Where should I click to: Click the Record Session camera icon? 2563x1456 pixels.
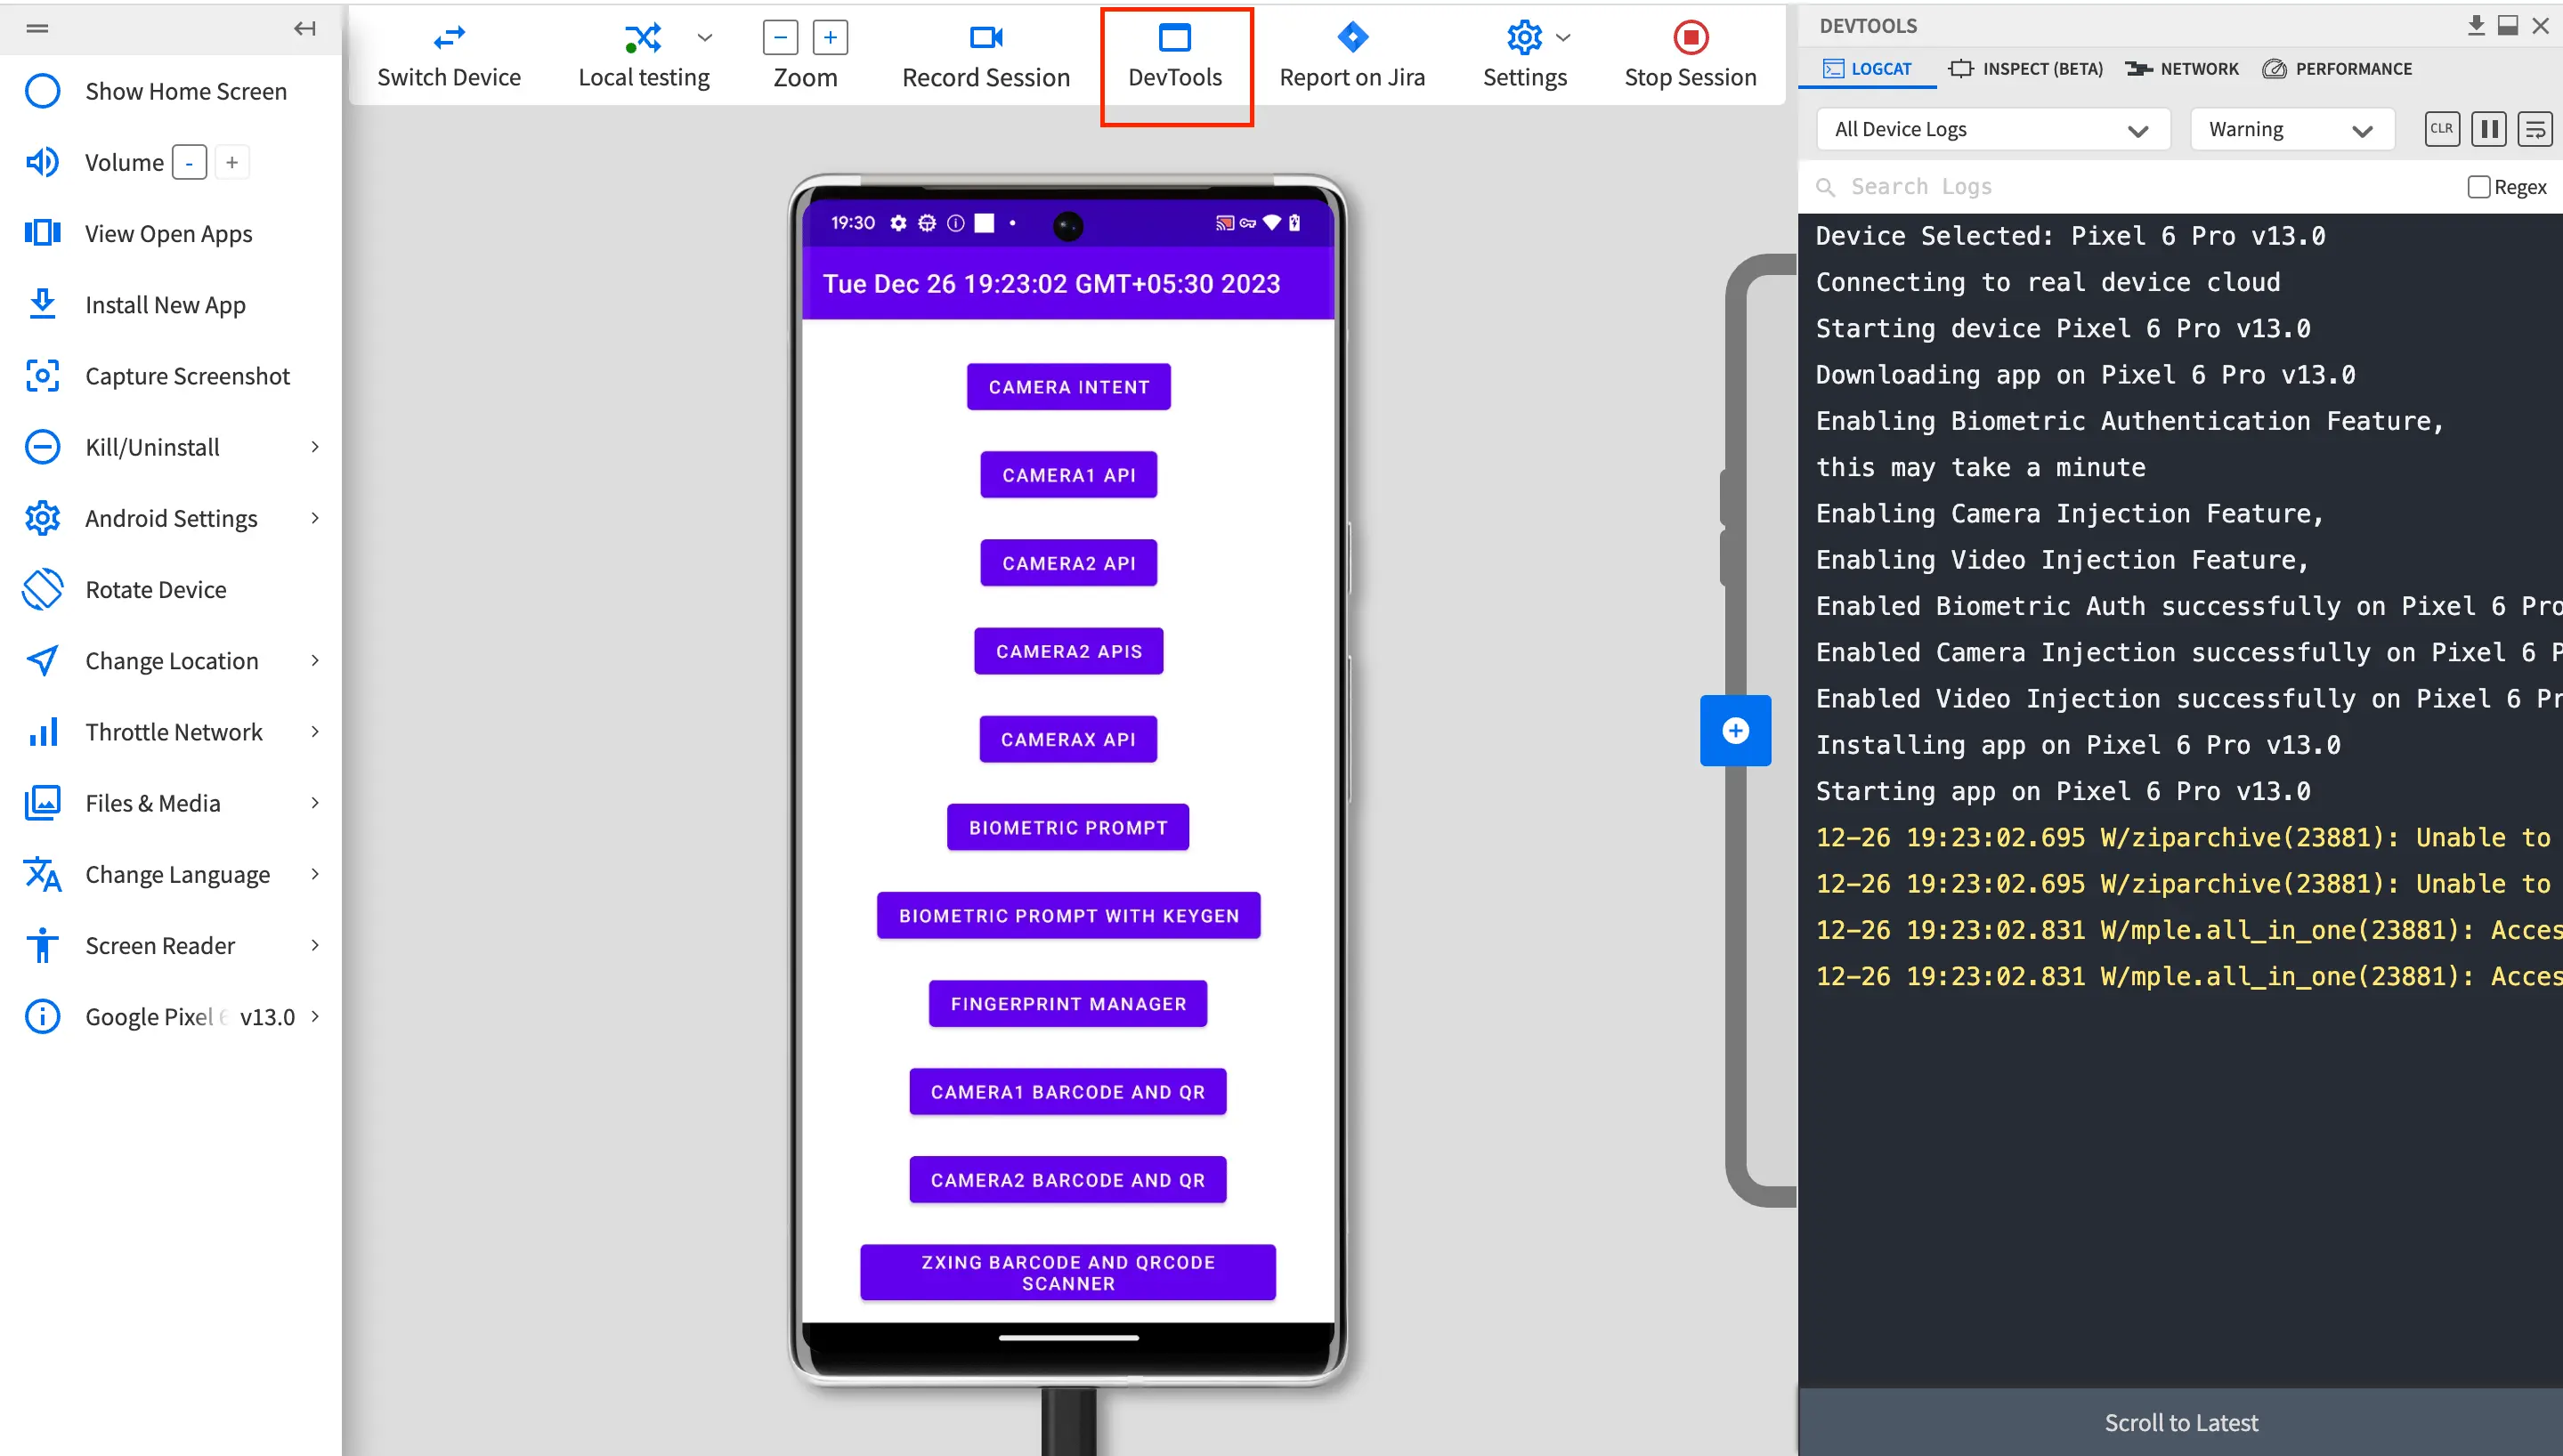[x=985, y=38]
